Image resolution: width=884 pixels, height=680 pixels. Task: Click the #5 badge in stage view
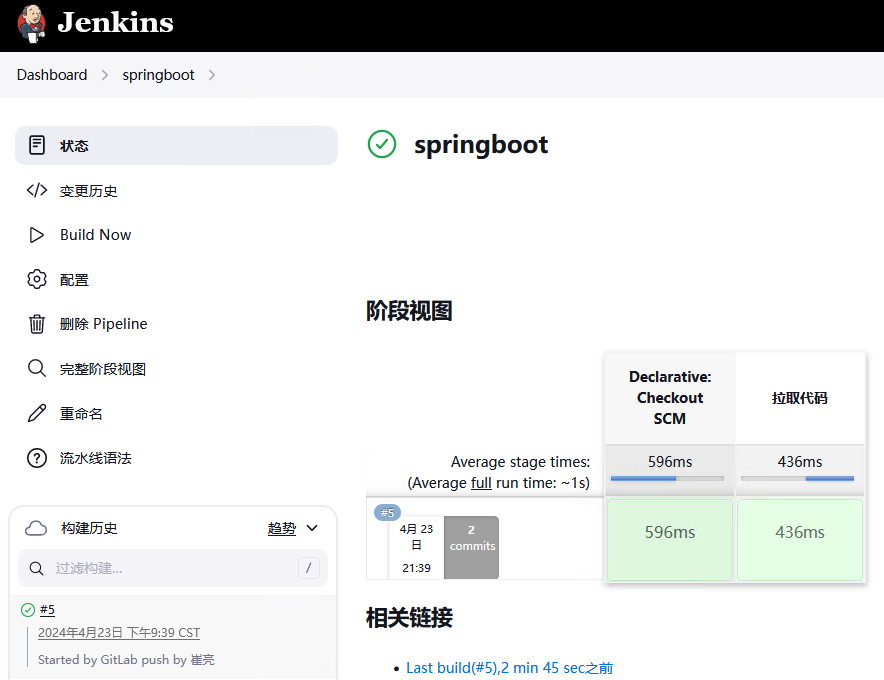point(387,513)
